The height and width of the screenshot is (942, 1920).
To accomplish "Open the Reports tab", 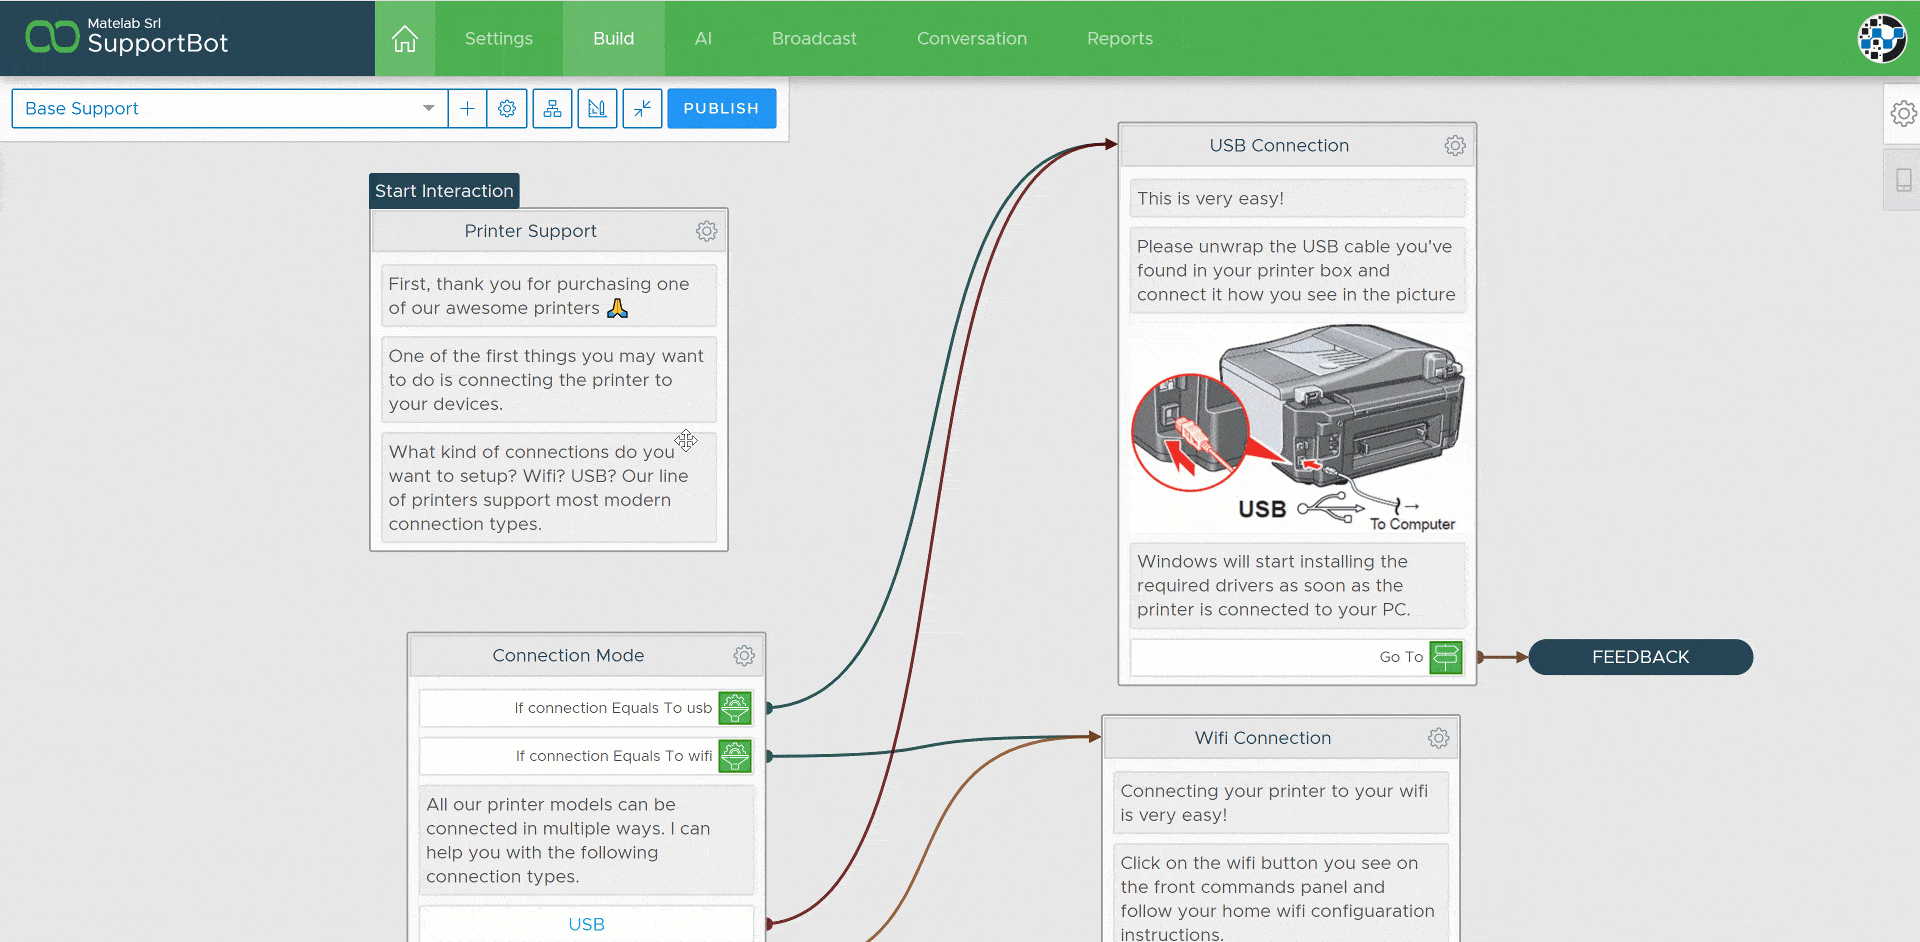I will (1120, 38).
